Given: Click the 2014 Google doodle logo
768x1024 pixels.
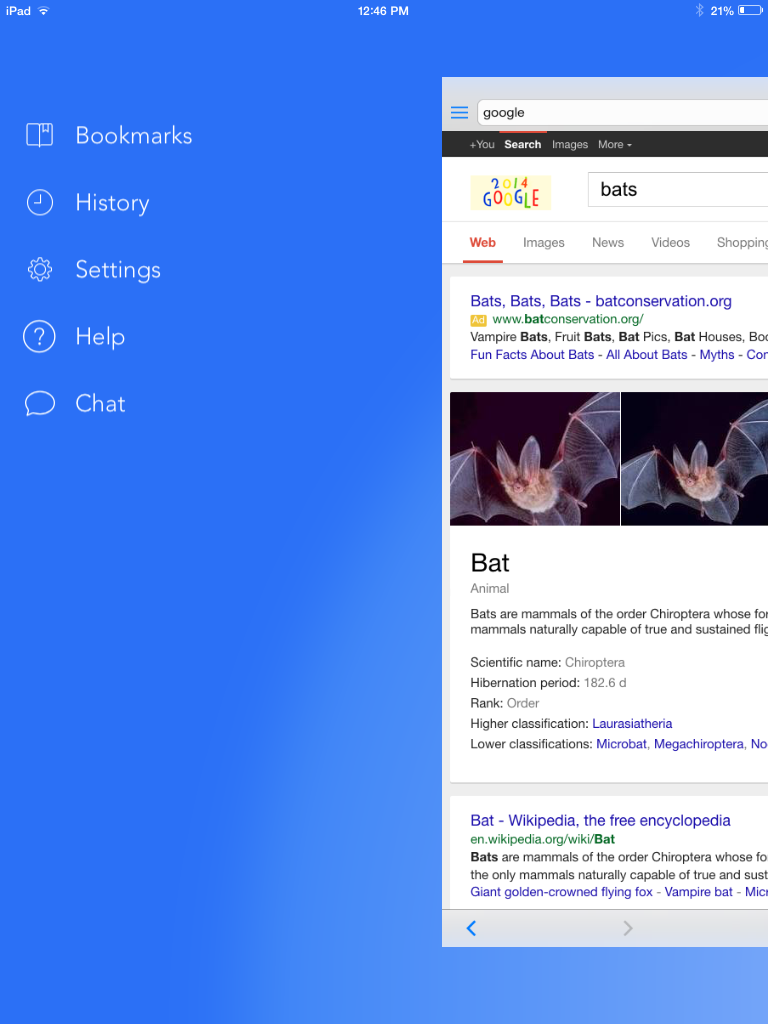Looking at the screenshot, I should [x=511, y=191].
